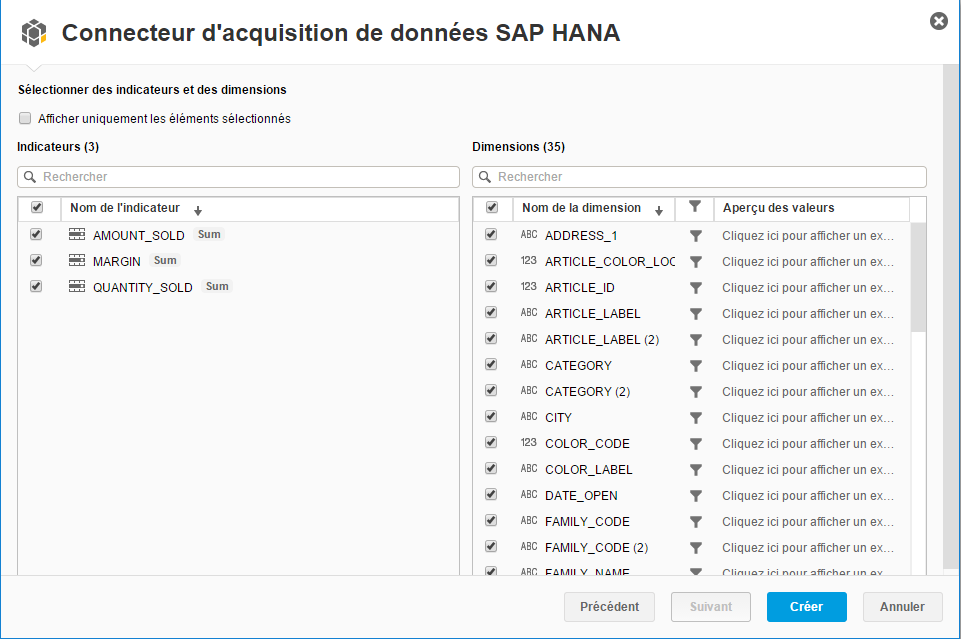Close the SAP HANA connector dialog

click(x=939, y=21)
